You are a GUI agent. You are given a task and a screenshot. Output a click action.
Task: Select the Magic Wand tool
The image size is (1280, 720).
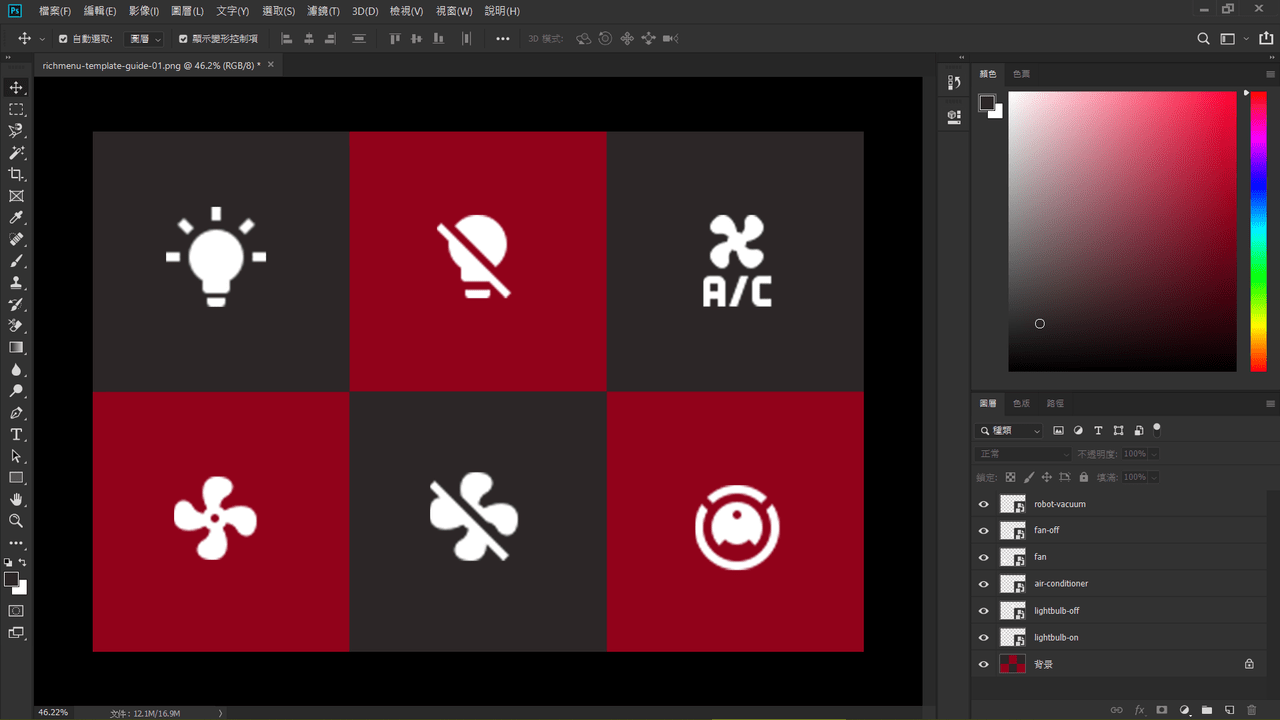(16, 153)
